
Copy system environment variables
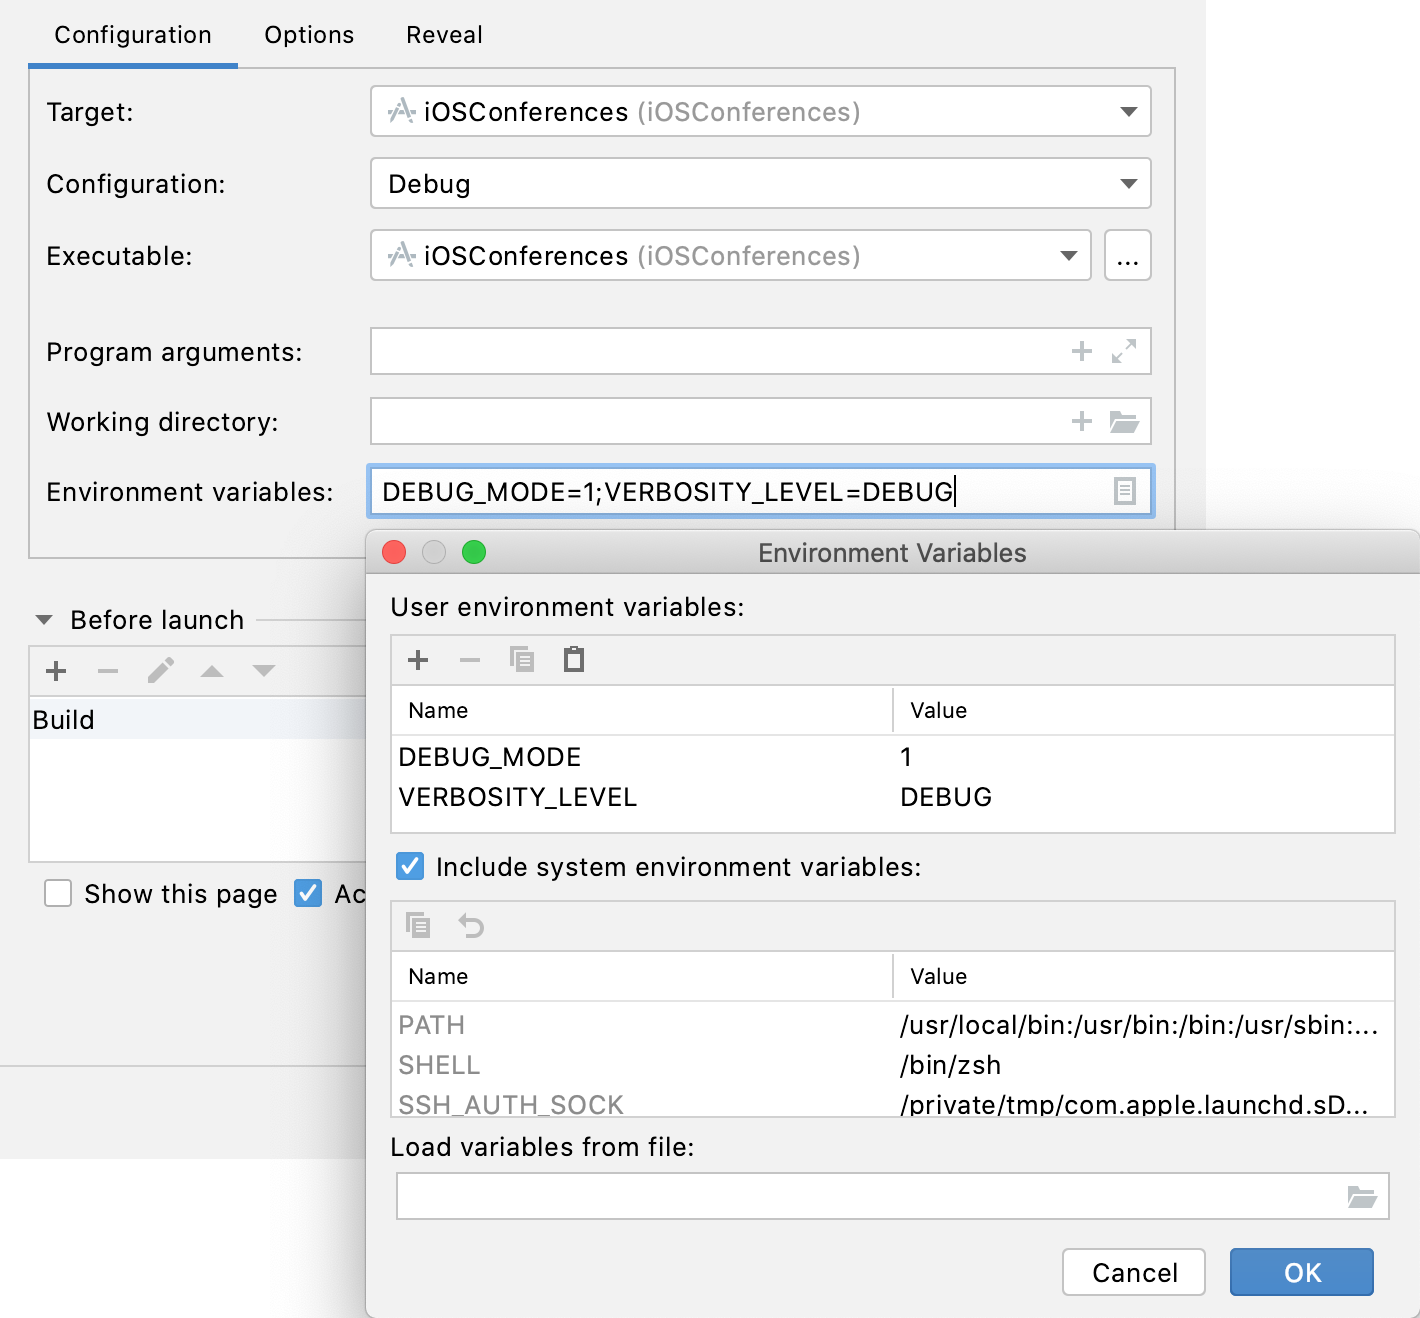pos(418,926)
